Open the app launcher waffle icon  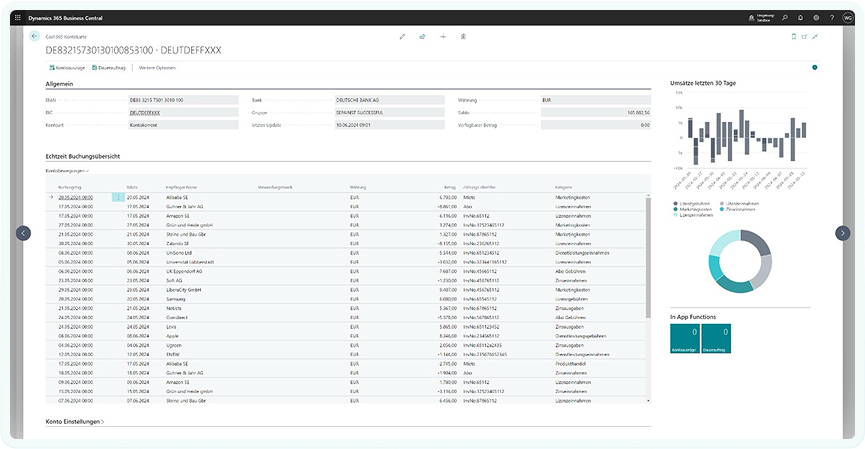(x=18, y=18)
